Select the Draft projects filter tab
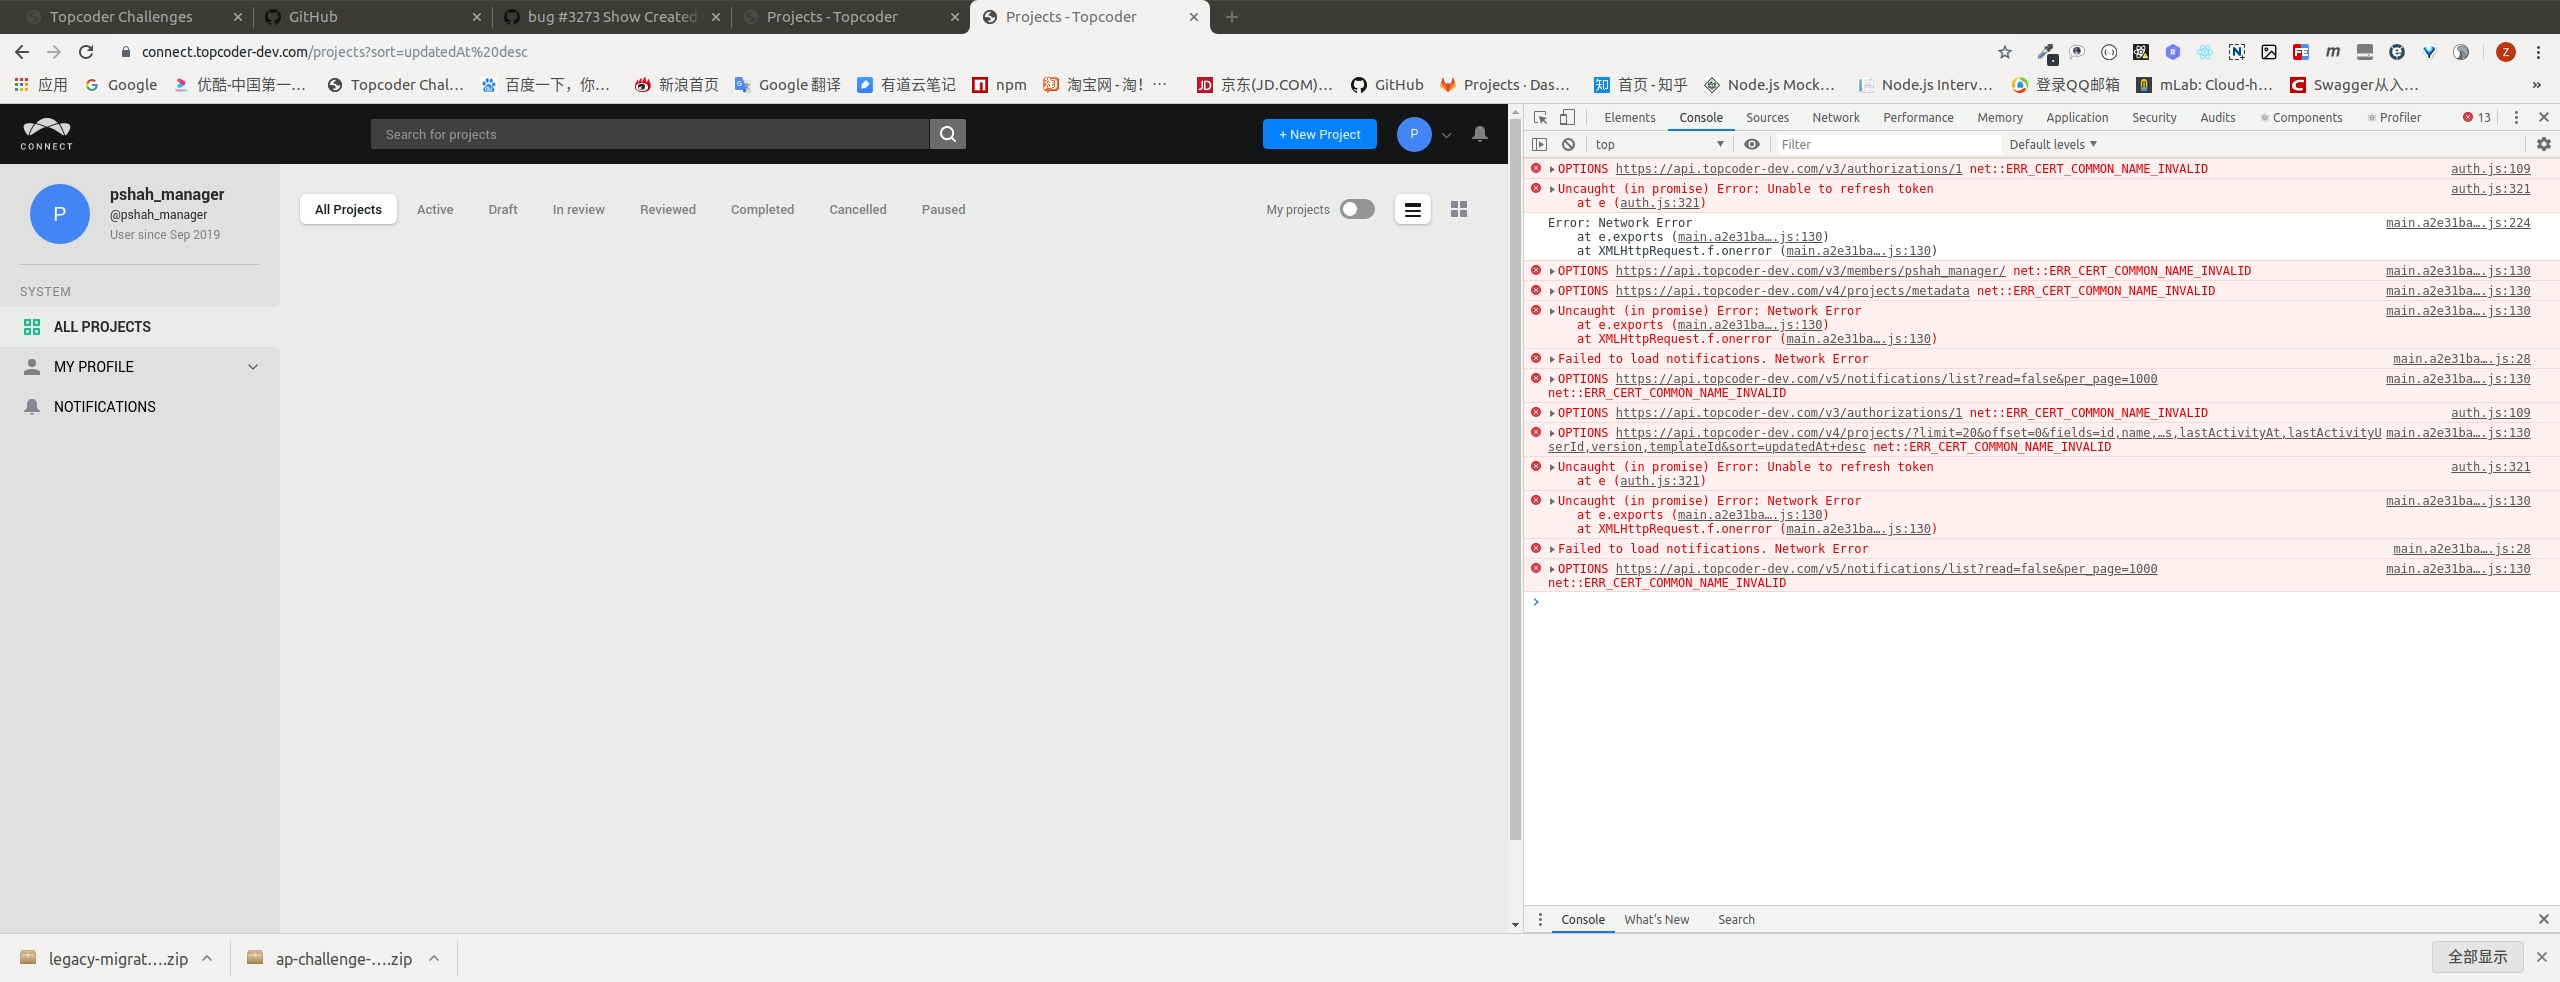2560x982 pixels. pyautogui.click(x=503, y=209)
